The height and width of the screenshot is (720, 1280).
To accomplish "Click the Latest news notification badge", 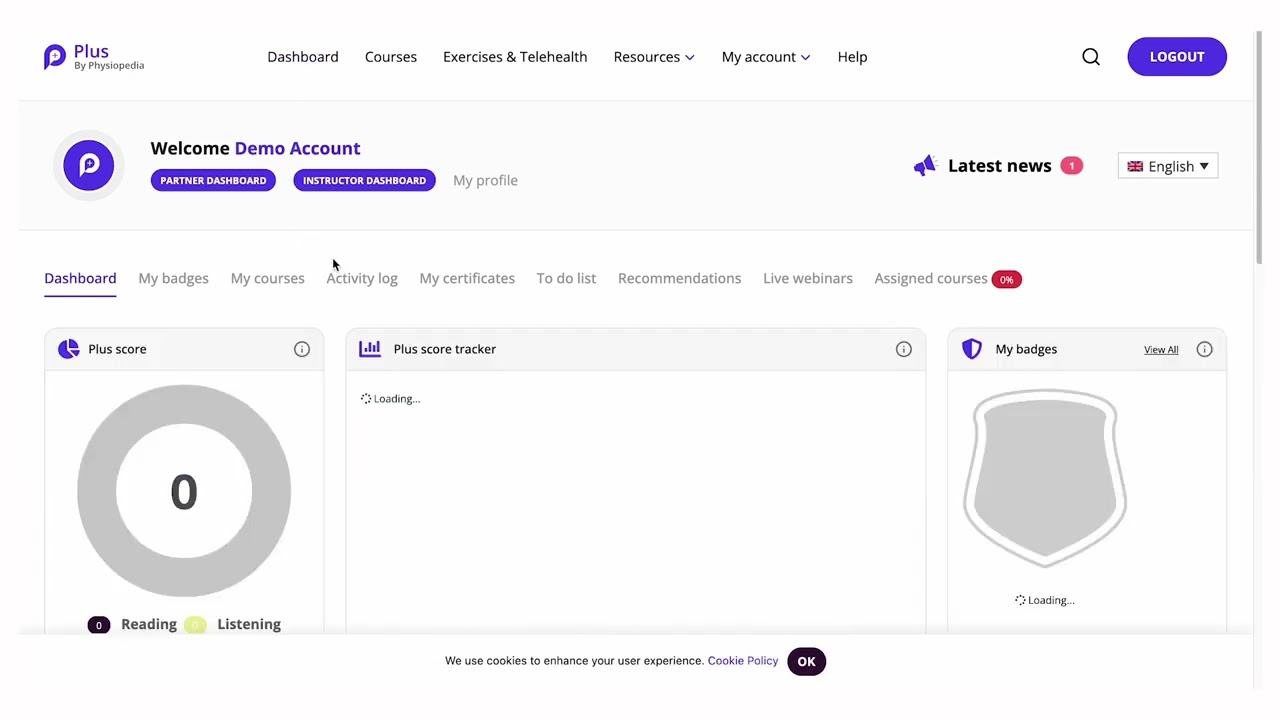I will click(1071, 166).
